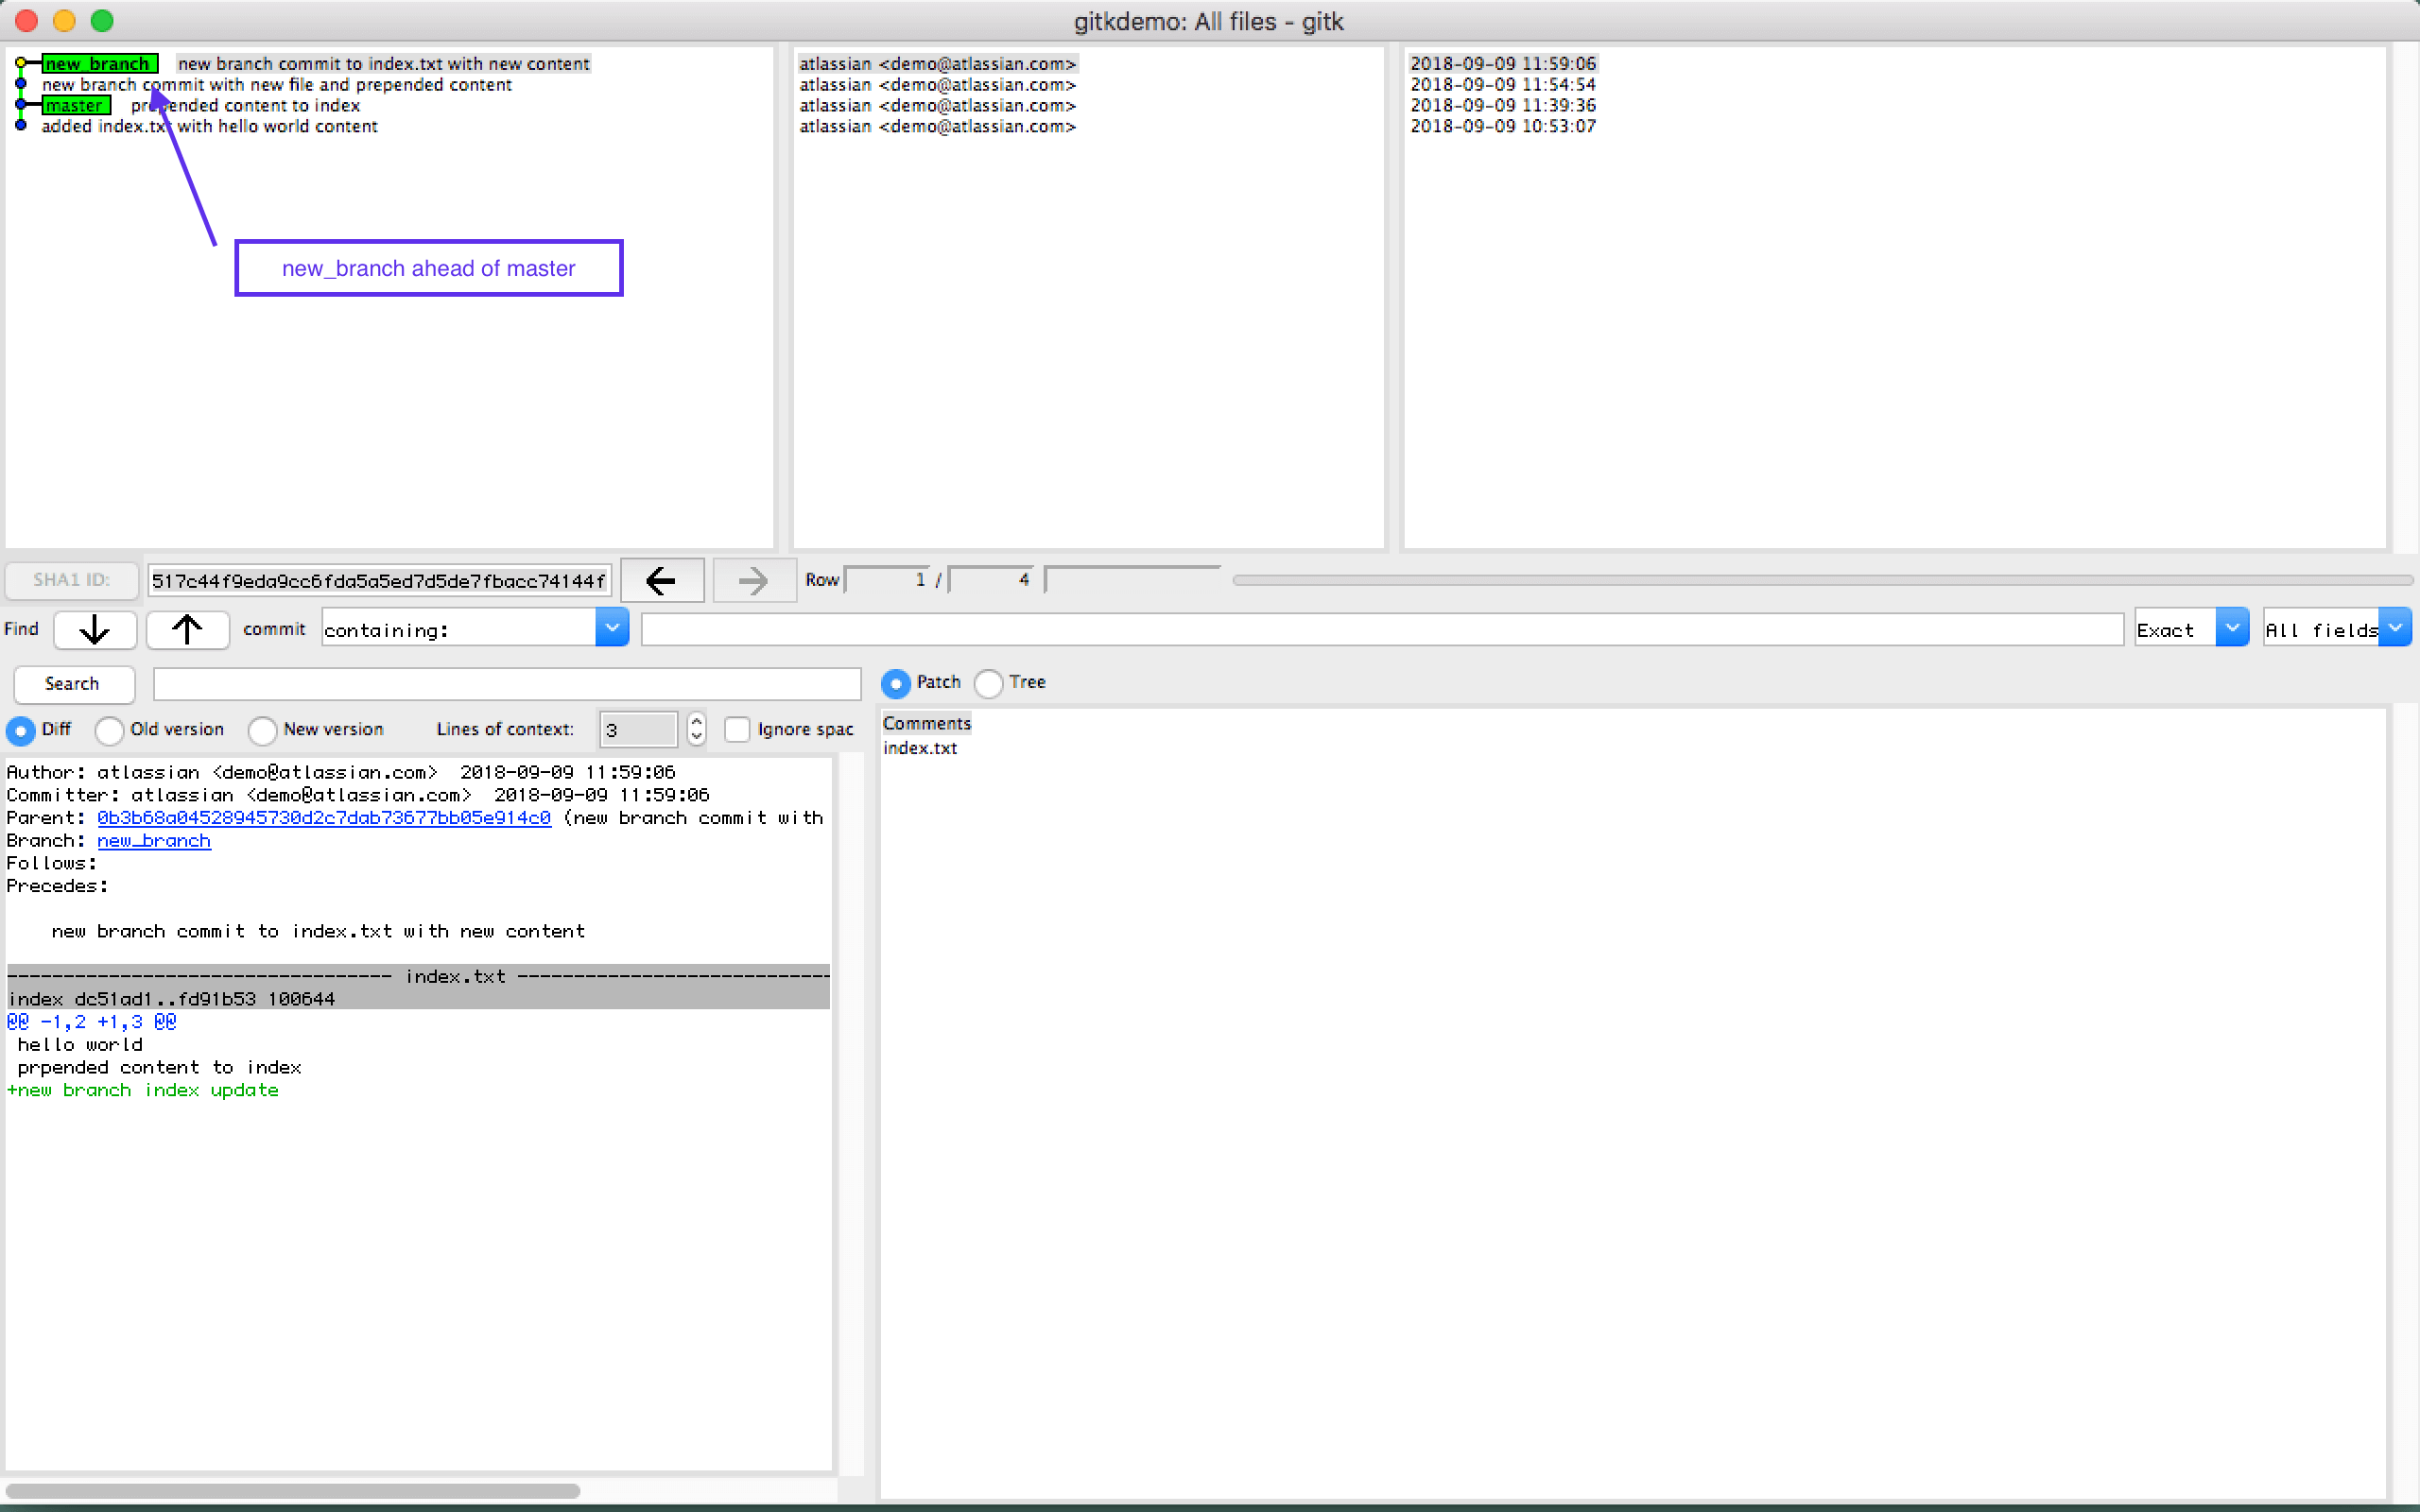Select the Old version radio button
The width and height of the screenshot is (2420, 1512).
[109, 730]
